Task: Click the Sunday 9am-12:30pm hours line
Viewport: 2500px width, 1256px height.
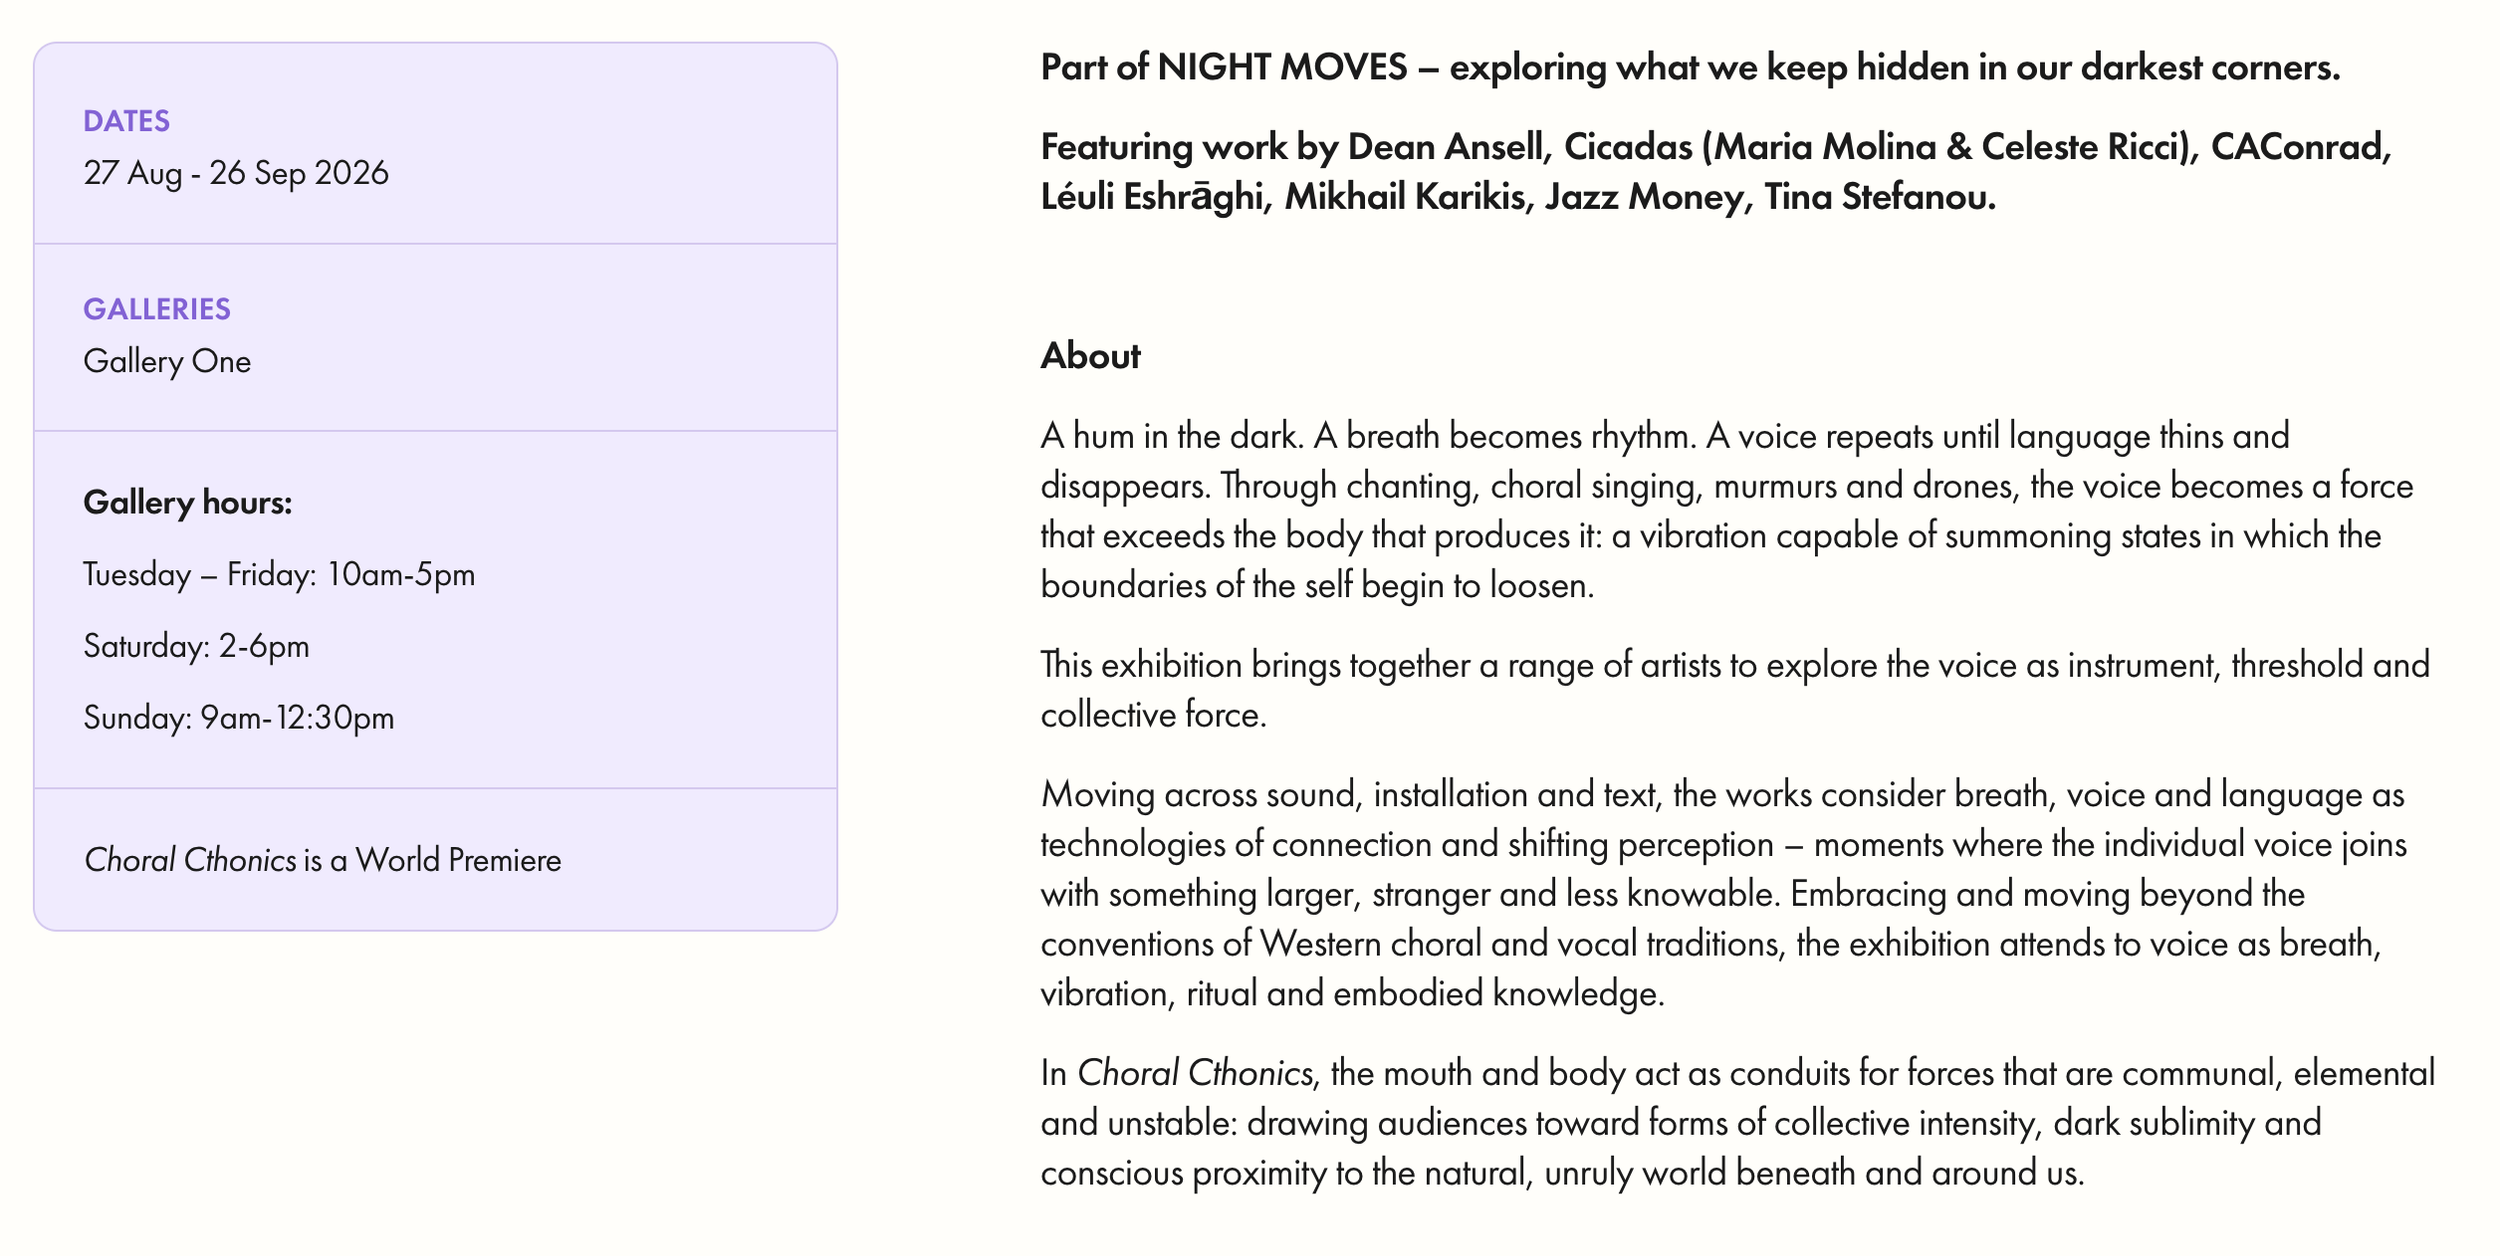Action: (x=239, y=717)
